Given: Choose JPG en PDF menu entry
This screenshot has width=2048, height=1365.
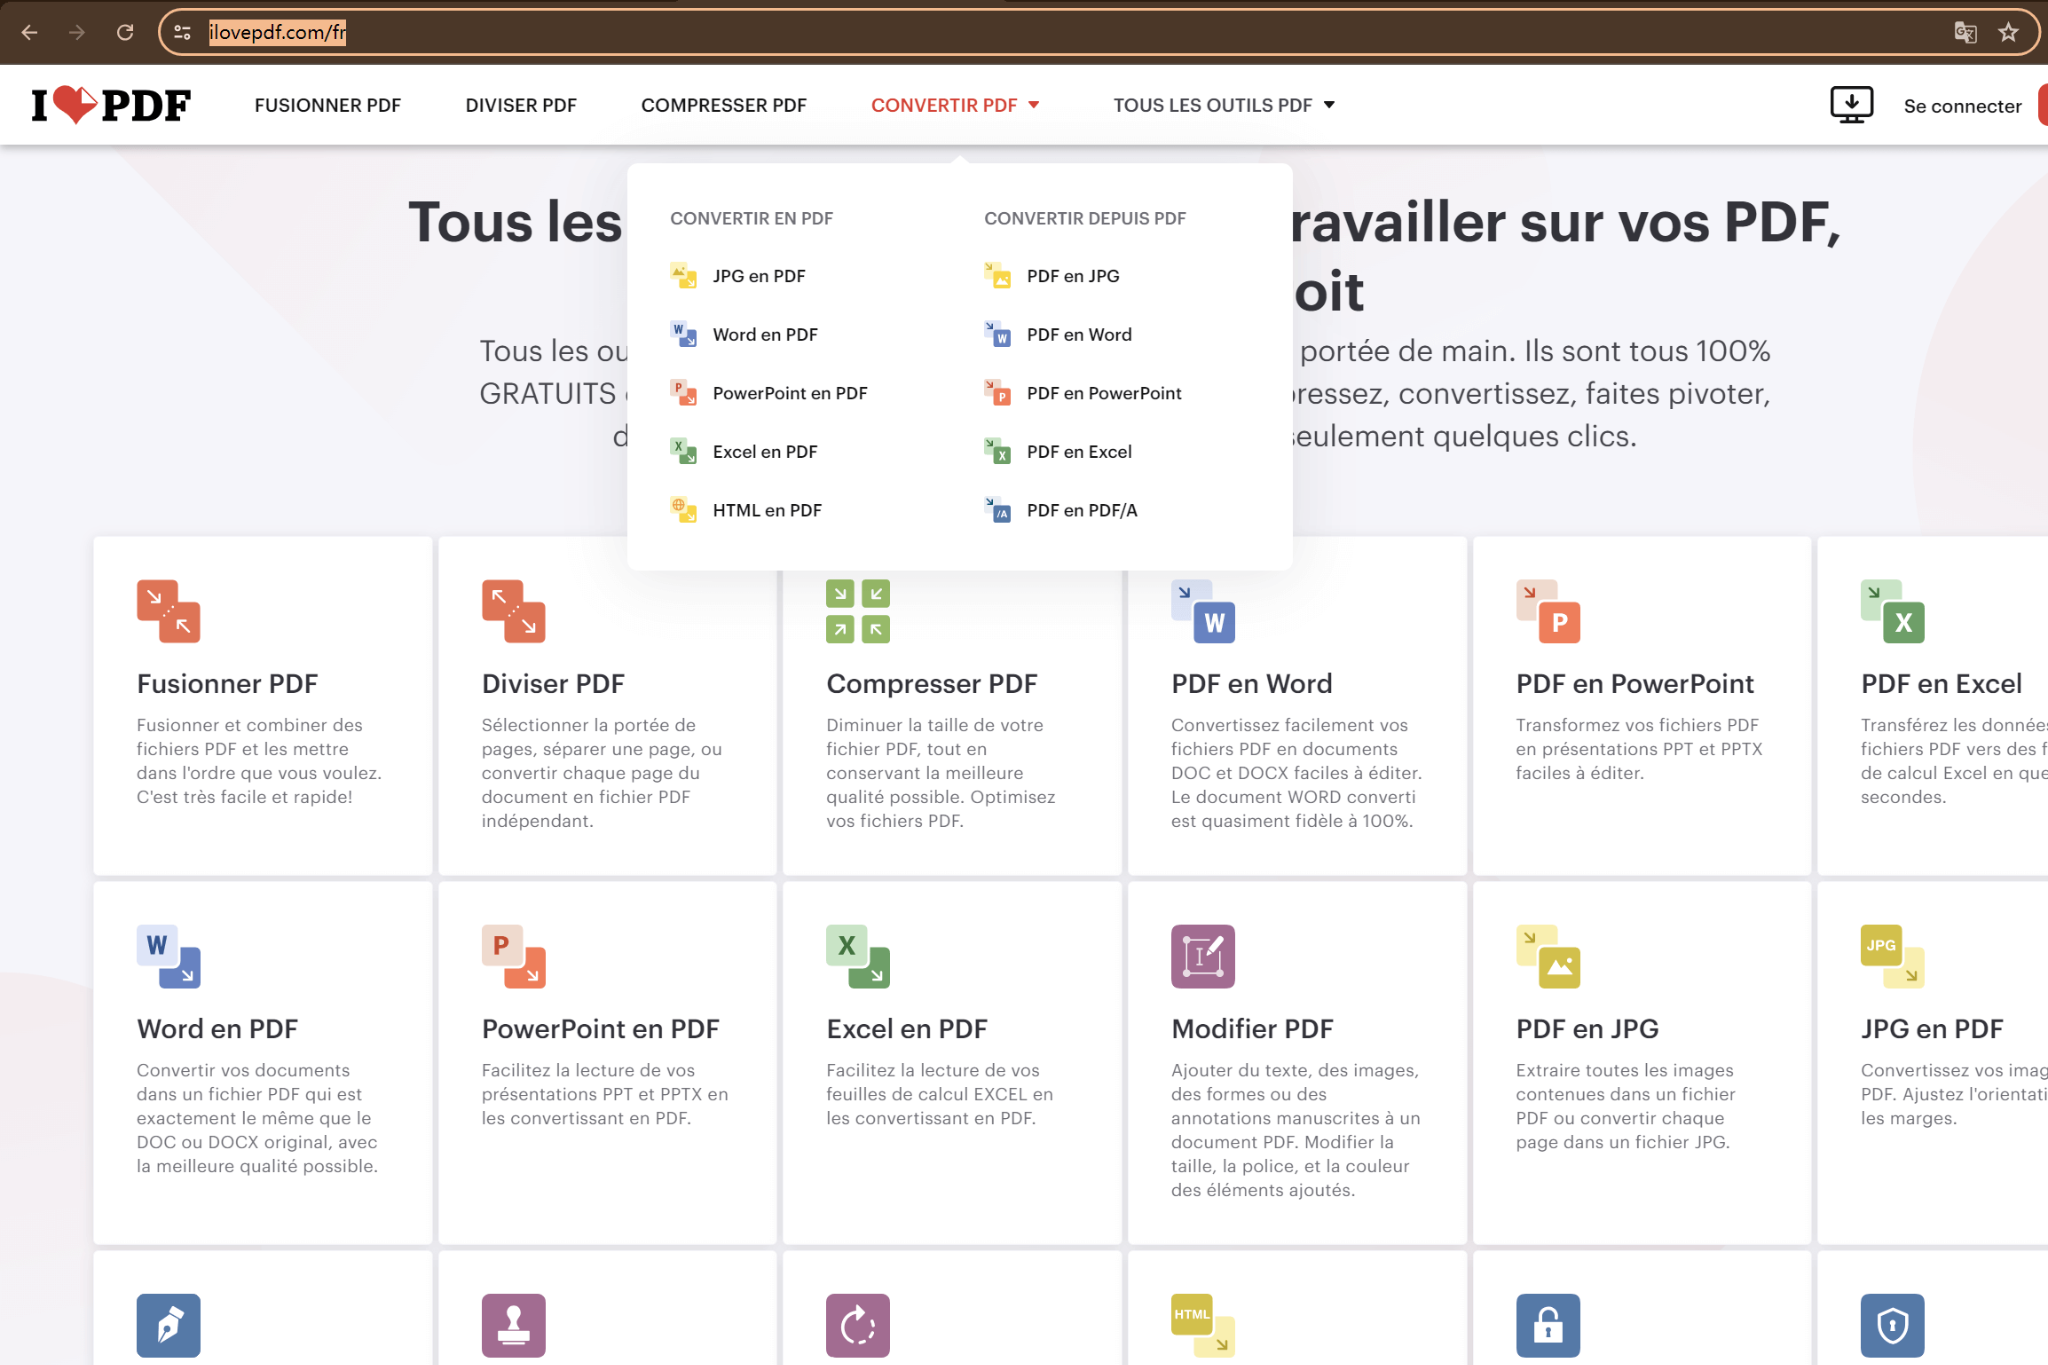Looking at the screenshot, I should (758, 276).
